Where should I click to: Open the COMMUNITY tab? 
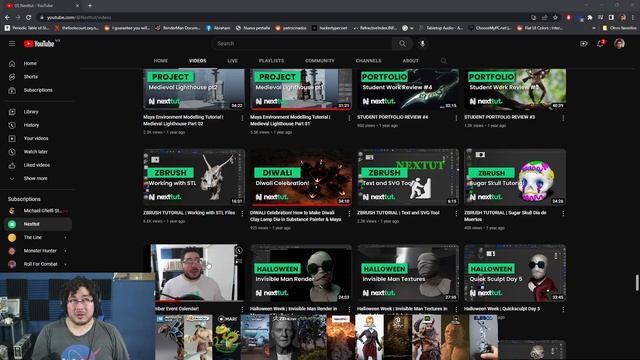tap(320, 61)
